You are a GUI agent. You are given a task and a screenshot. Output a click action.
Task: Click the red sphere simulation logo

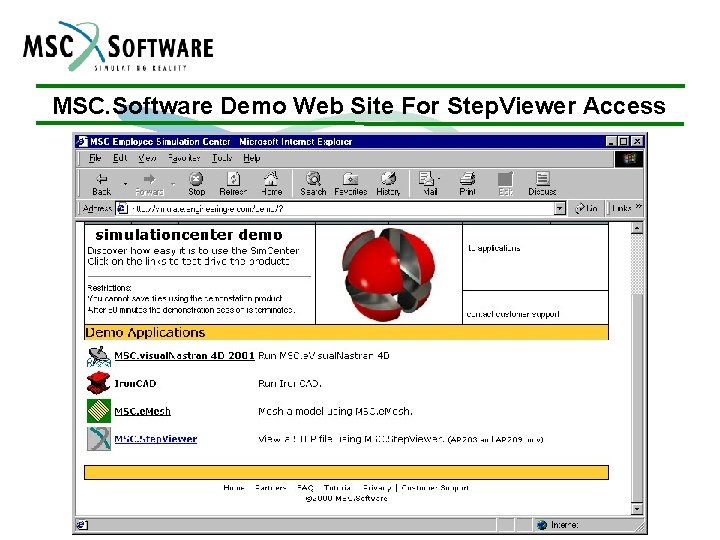pyautogui.click(x=388, y=274)
